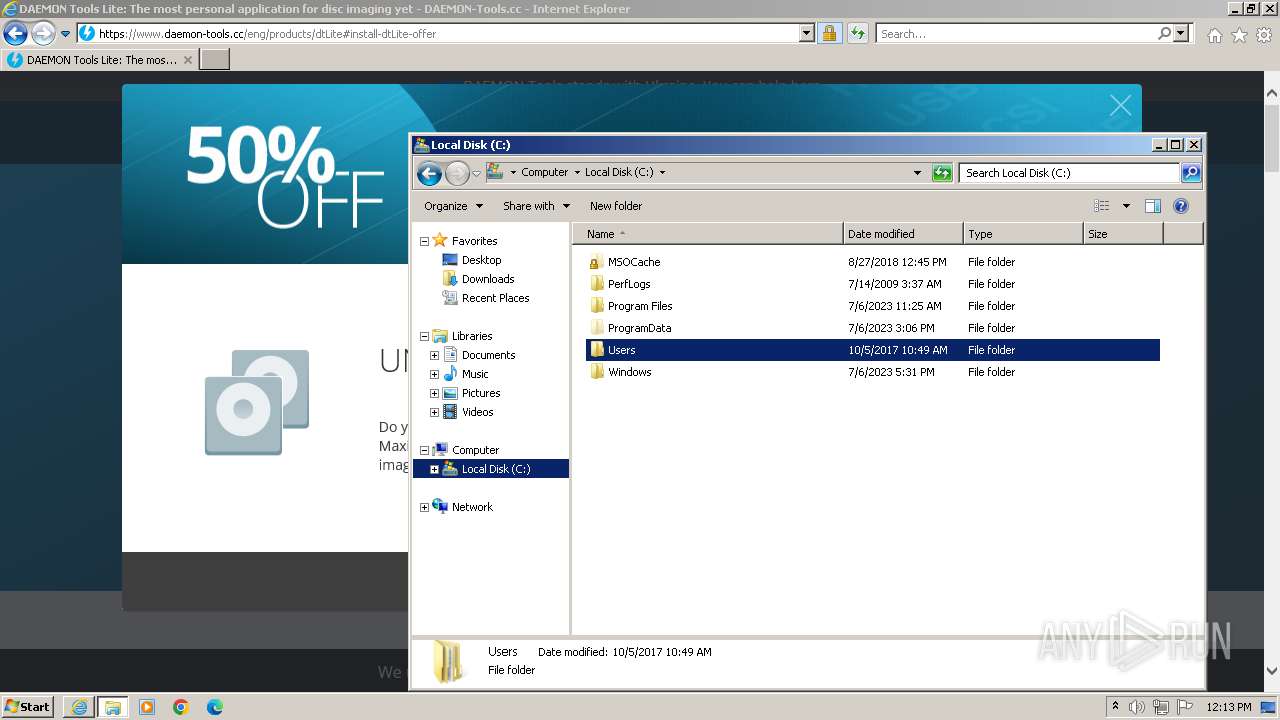The image size is (1280, 720).
Task: Click in the Search Local Disk (C:) box
Action: [x=1068, y=173]
